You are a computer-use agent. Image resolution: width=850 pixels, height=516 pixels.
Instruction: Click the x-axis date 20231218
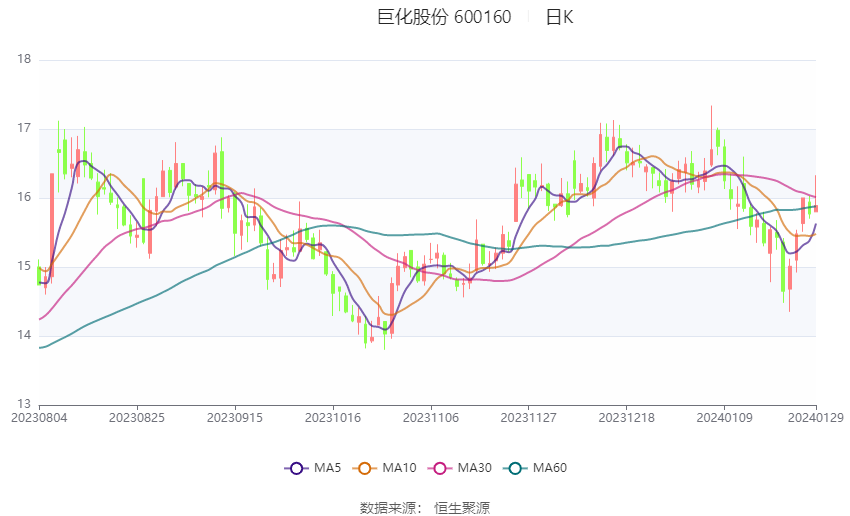[627, 418]
